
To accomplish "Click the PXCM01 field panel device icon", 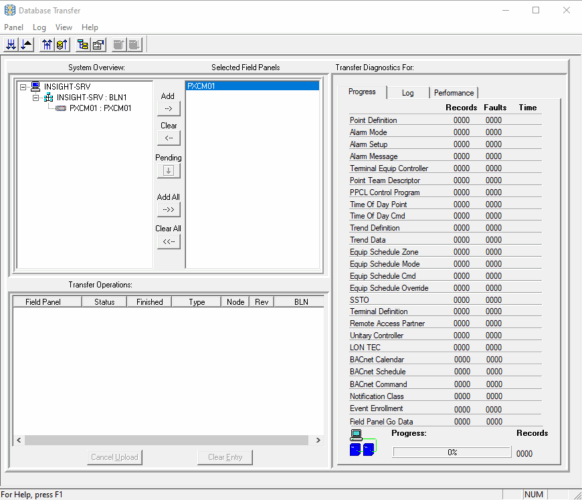I will click(x=61, y=108).
